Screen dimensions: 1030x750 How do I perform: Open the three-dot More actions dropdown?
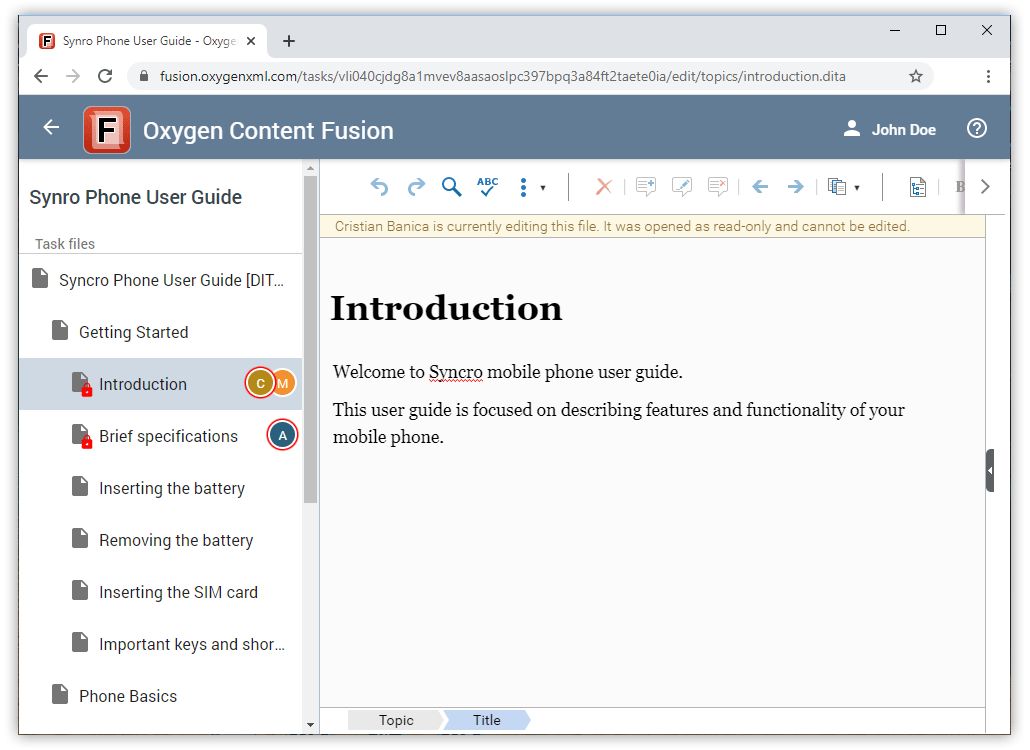click(531, 187)
